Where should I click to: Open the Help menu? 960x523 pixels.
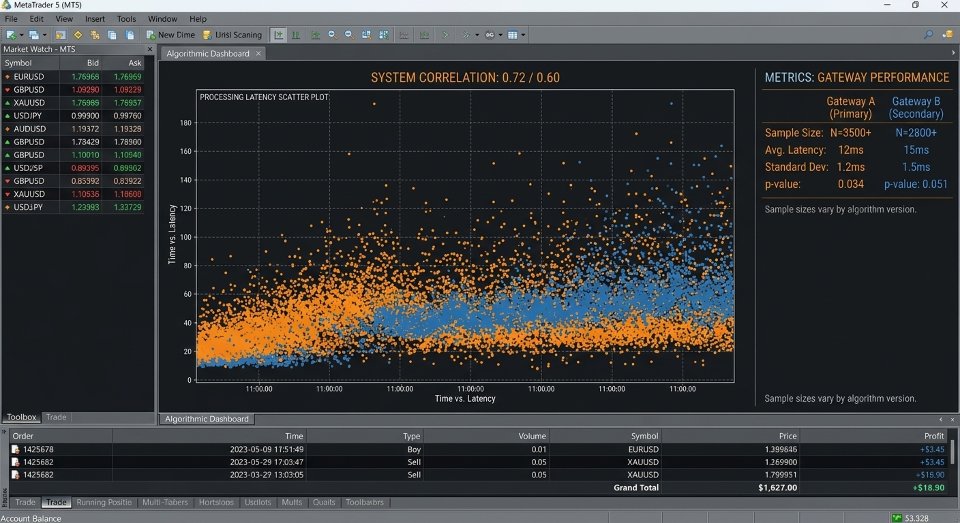tap(198, 19)
